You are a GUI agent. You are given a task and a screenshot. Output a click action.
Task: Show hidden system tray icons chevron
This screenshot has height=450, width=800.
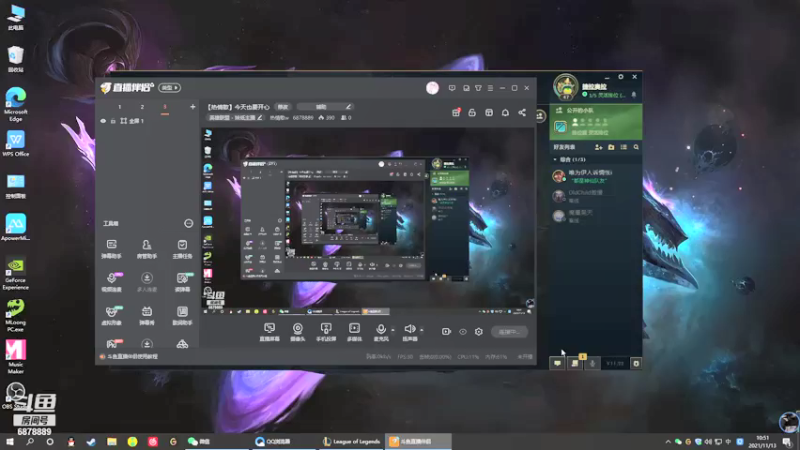coord(668,442)
